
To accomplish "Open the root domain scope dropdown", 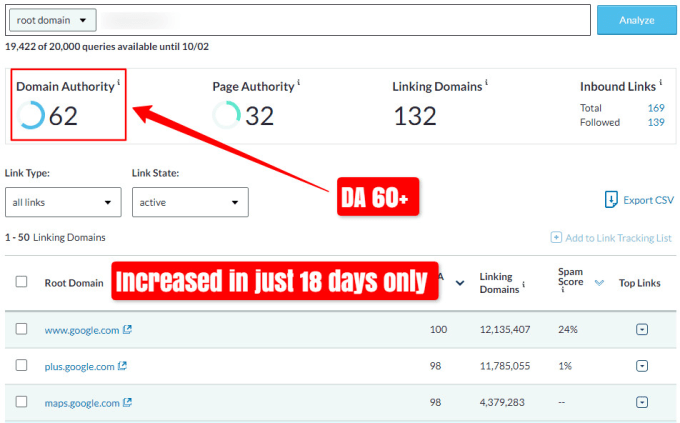I will tap(53, 20).
